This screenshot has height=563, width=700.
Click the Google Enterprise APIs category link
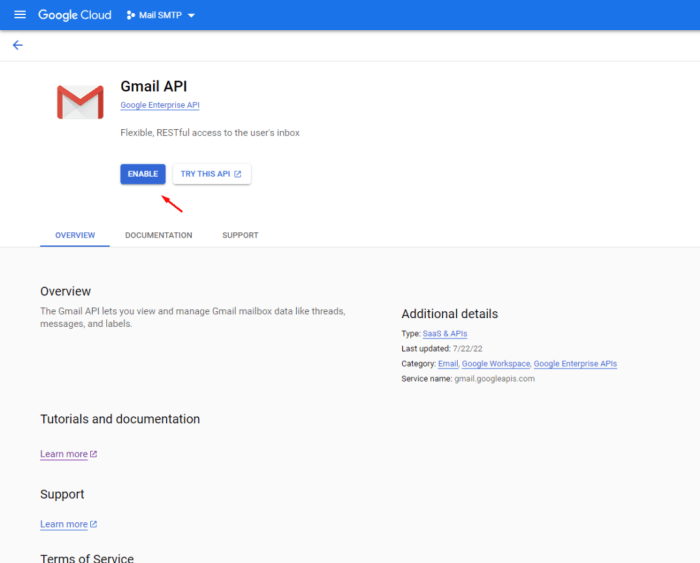point(575,364)
